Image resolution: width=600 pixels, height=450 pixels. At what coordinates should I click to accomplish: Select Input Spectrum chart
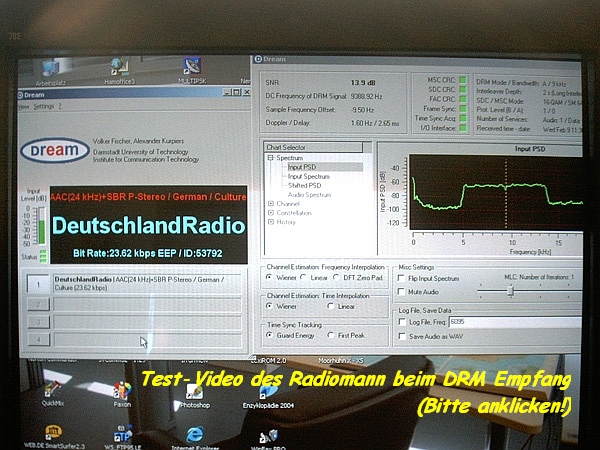coord(308,176)
